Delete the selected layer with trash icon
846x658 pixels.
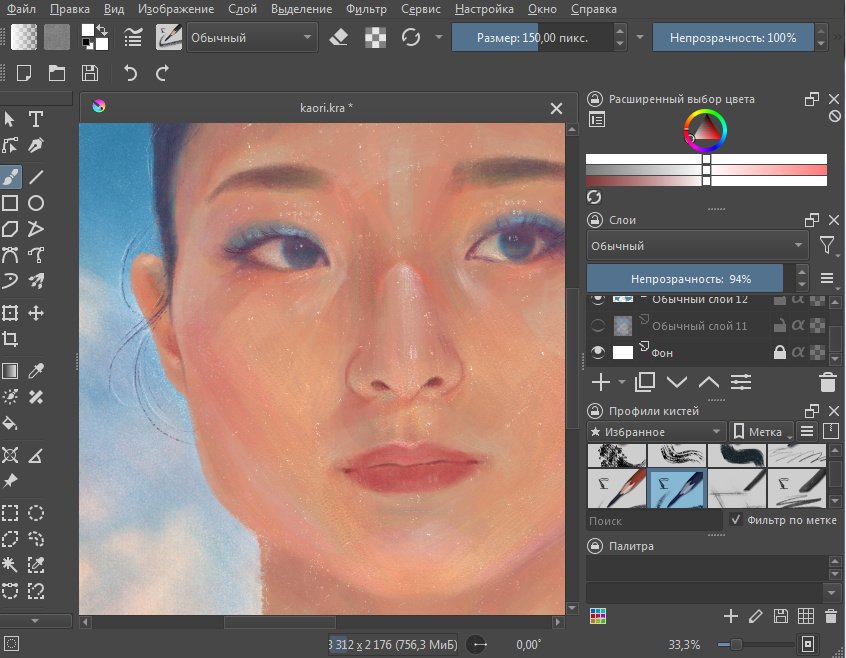coord(828,382)
